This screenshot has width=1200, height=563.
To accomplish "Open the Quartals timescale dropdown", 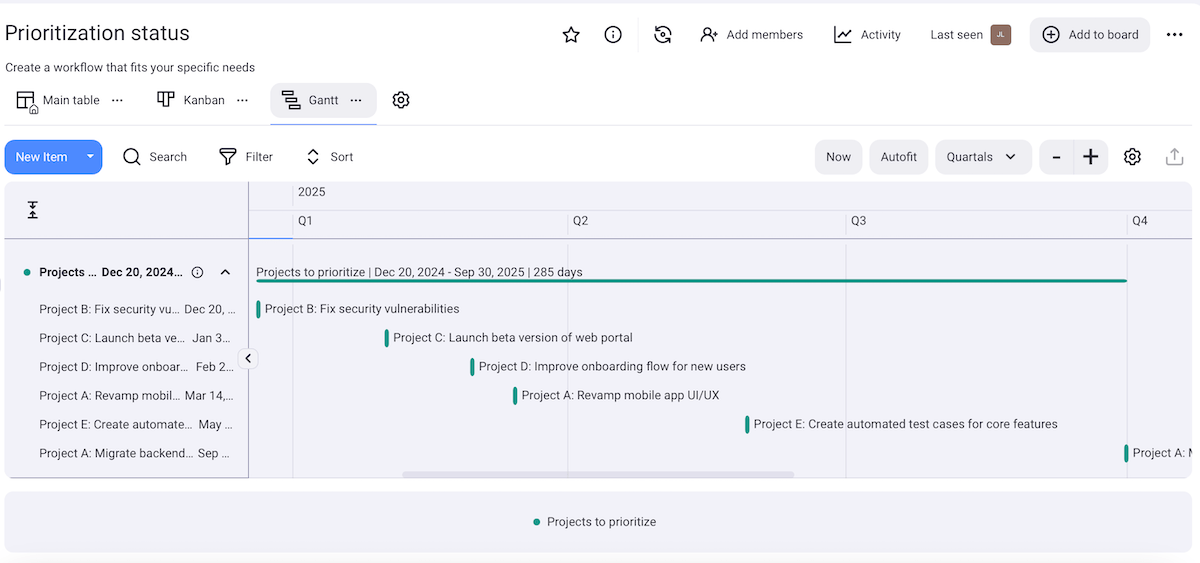I will pos(982,157).
